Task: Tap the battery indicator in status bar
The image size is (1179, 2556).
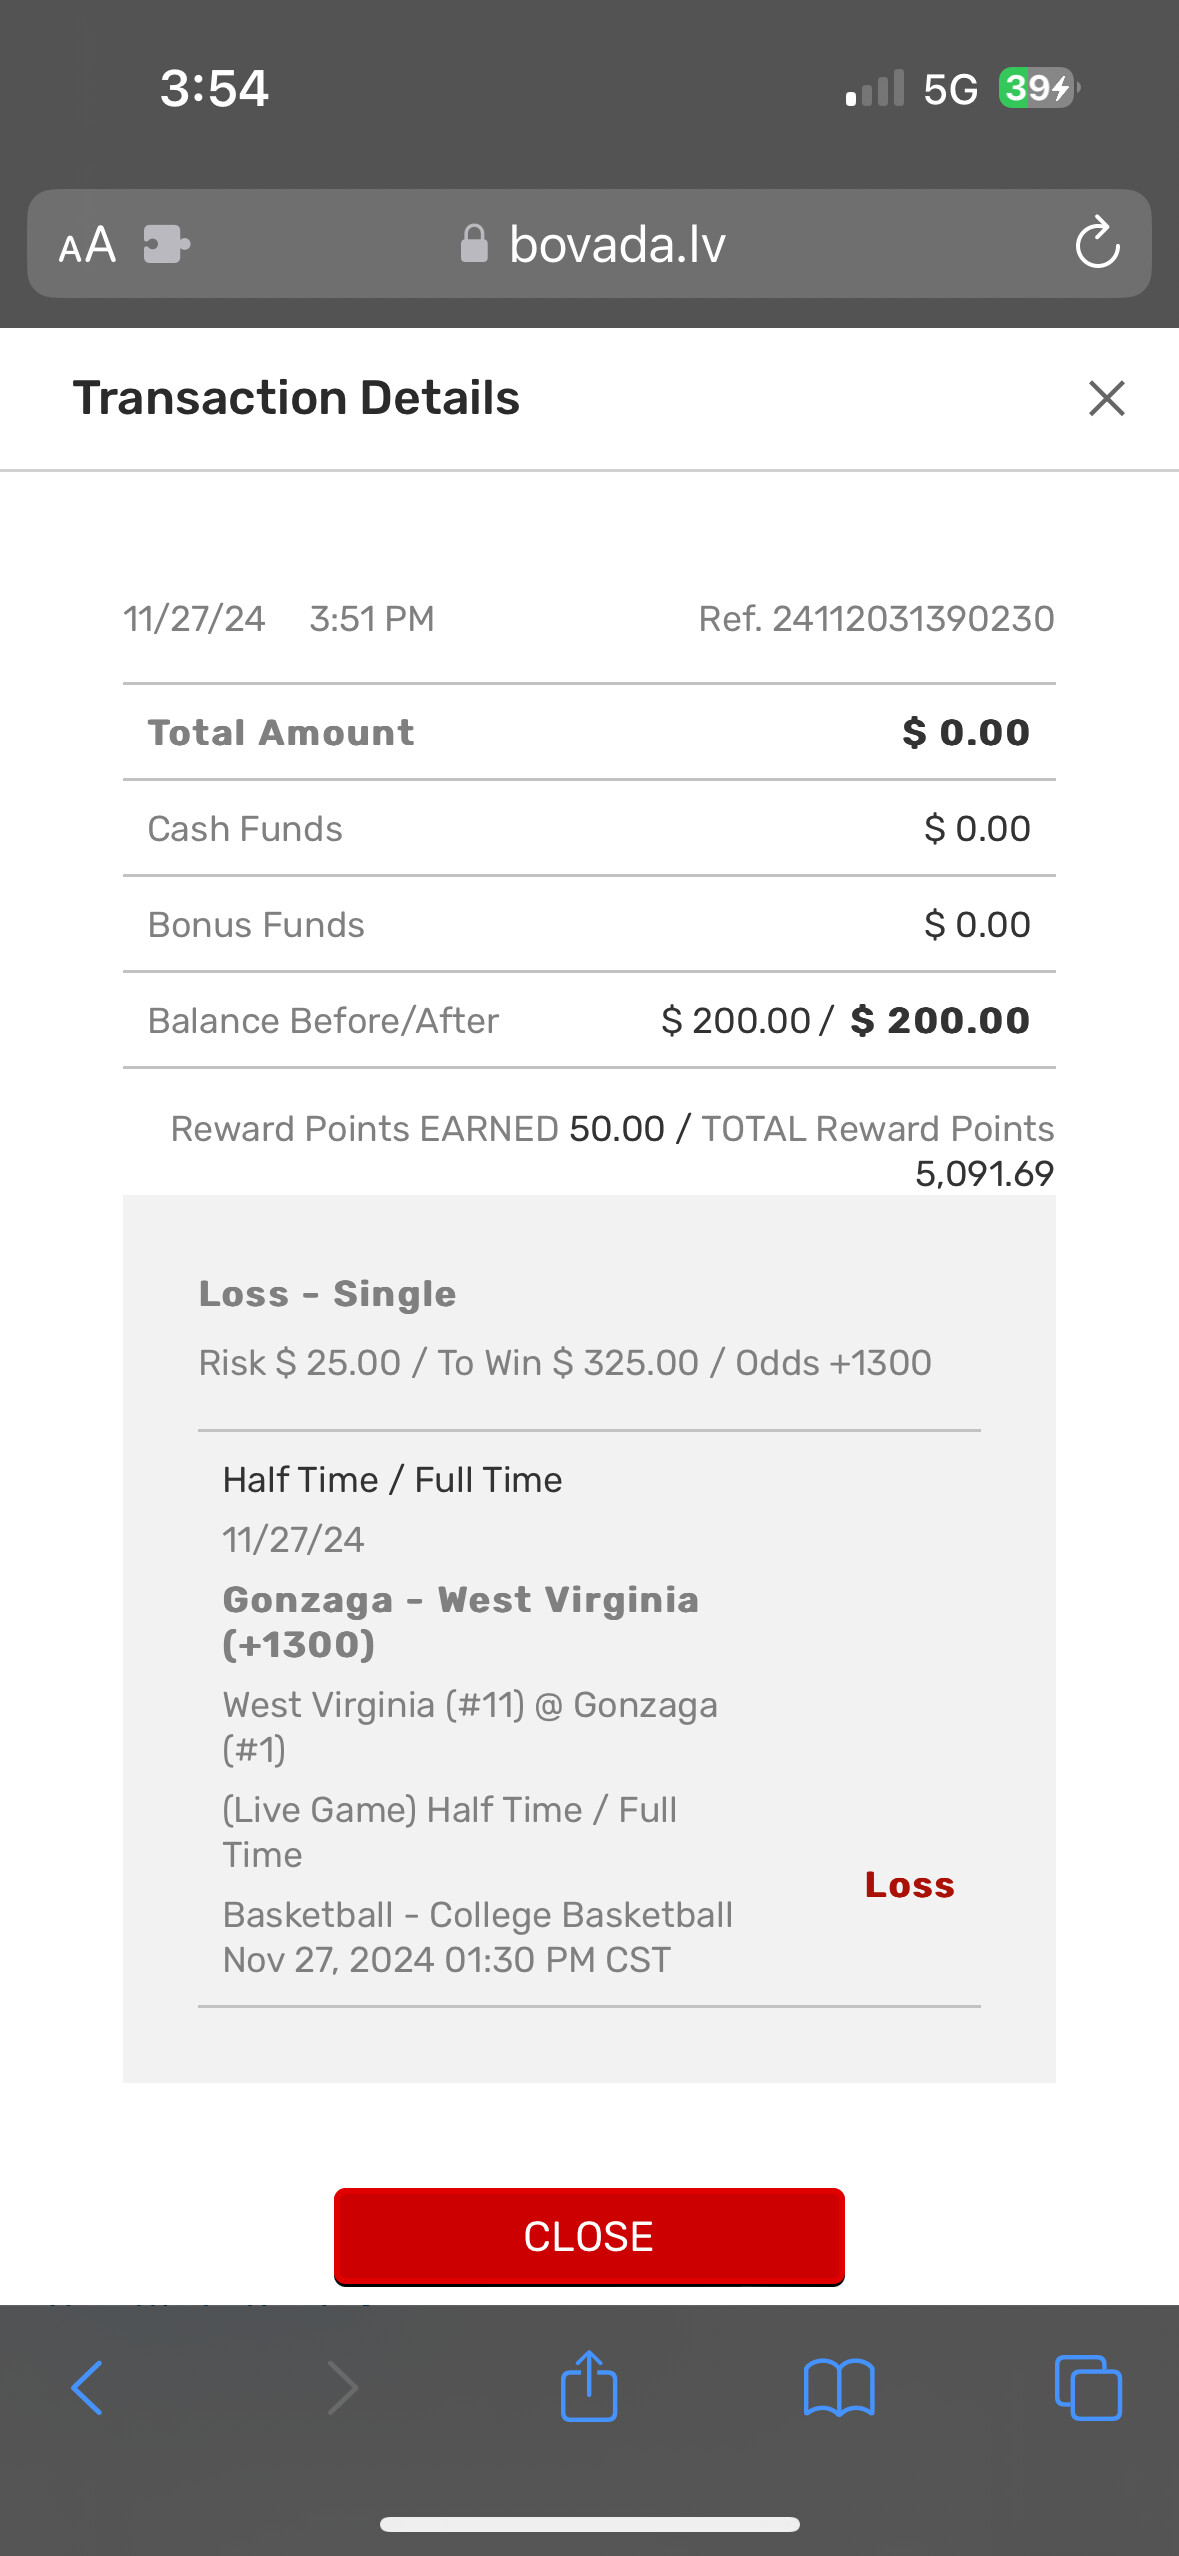Action: (1038, 88)
